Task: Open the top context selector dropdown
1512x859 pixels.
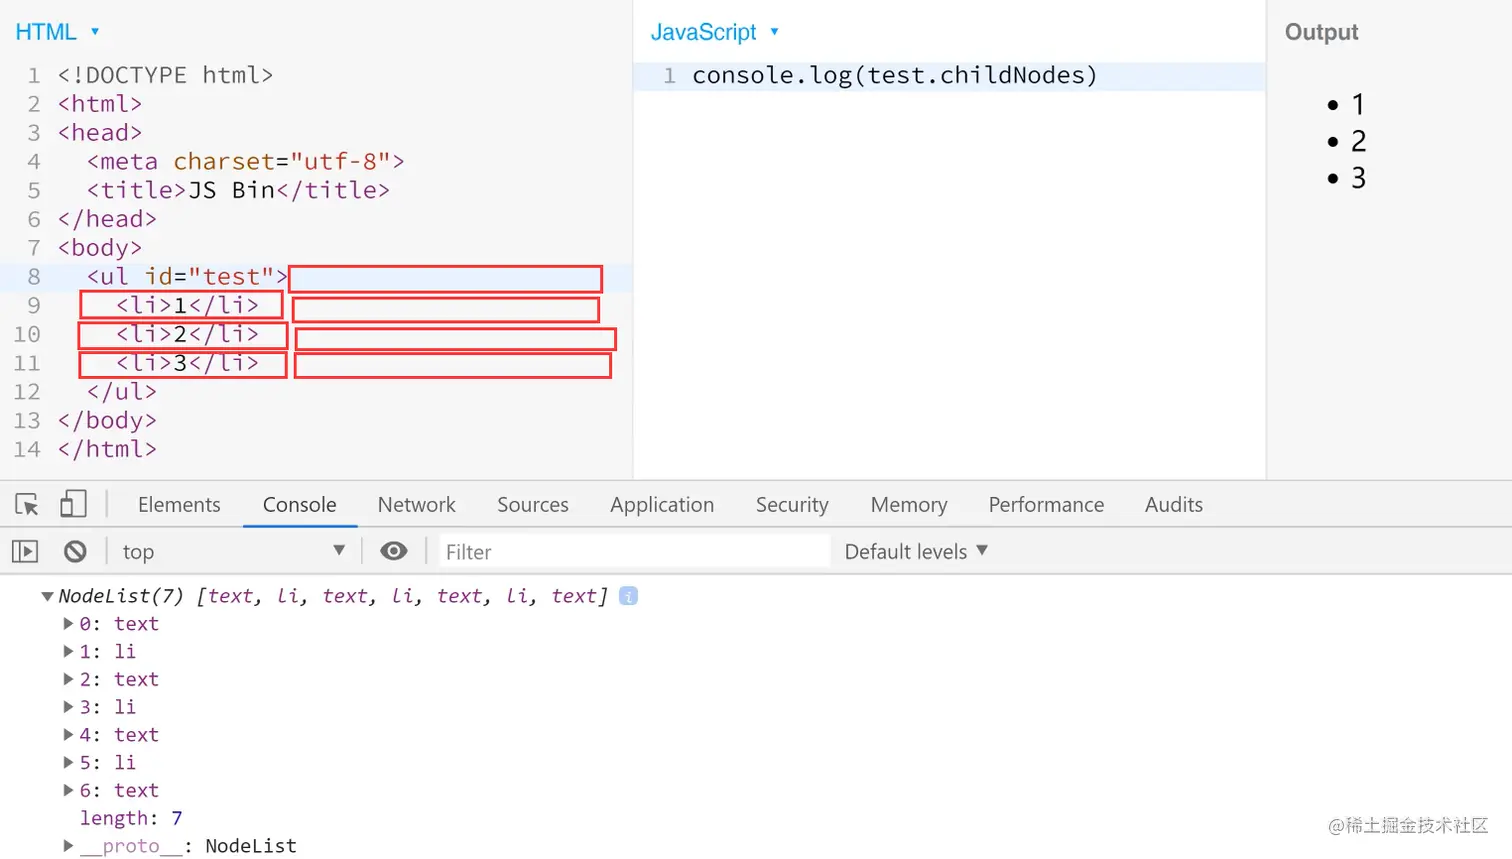Action: pos(234,551)
